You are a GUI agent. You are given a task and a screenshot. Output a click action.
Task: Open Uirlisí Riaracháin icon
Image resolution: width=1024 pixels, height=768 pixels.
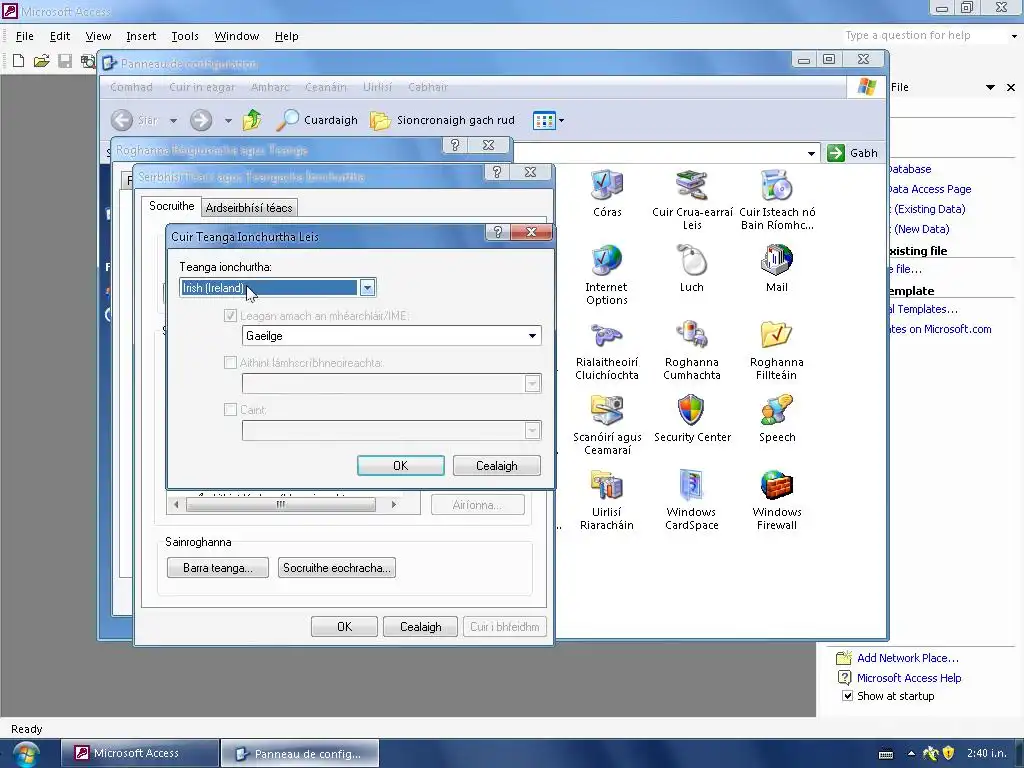click(607, 500)
